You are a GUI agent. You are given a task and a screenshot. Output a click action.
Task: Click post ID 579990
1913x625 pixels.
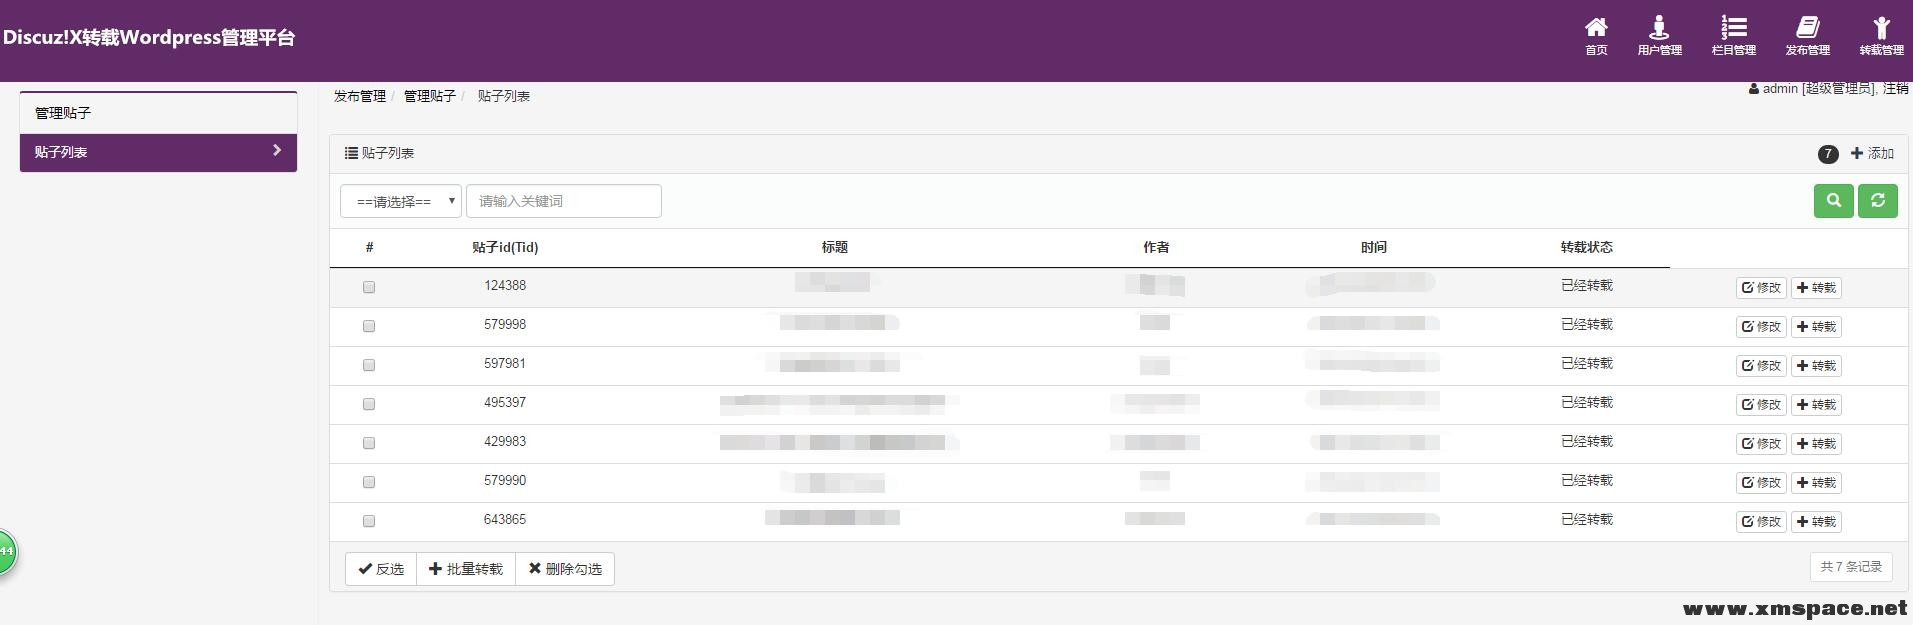(505, 481)
